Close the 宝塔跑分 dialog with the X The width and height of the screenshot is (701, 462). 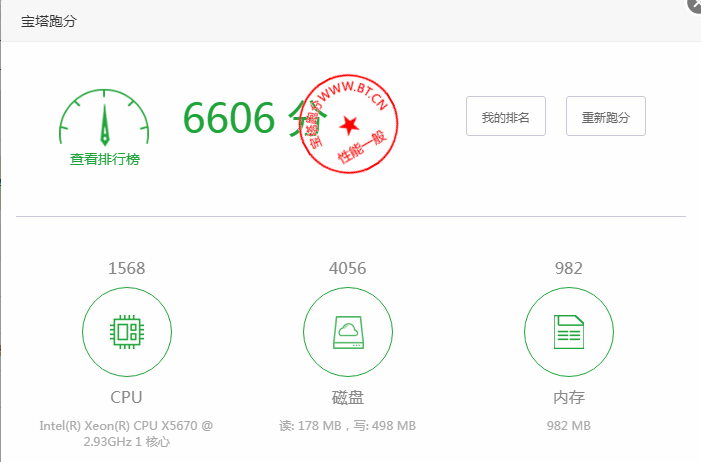pos(695,4)
